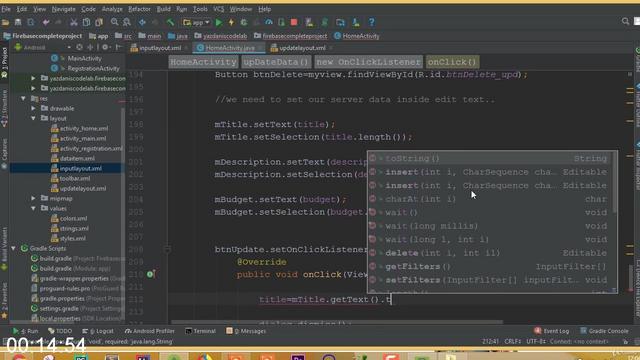This screenshot has width=640, height=360.
Task: Click the Open folder toolbar icon
Action: (5, 22)
